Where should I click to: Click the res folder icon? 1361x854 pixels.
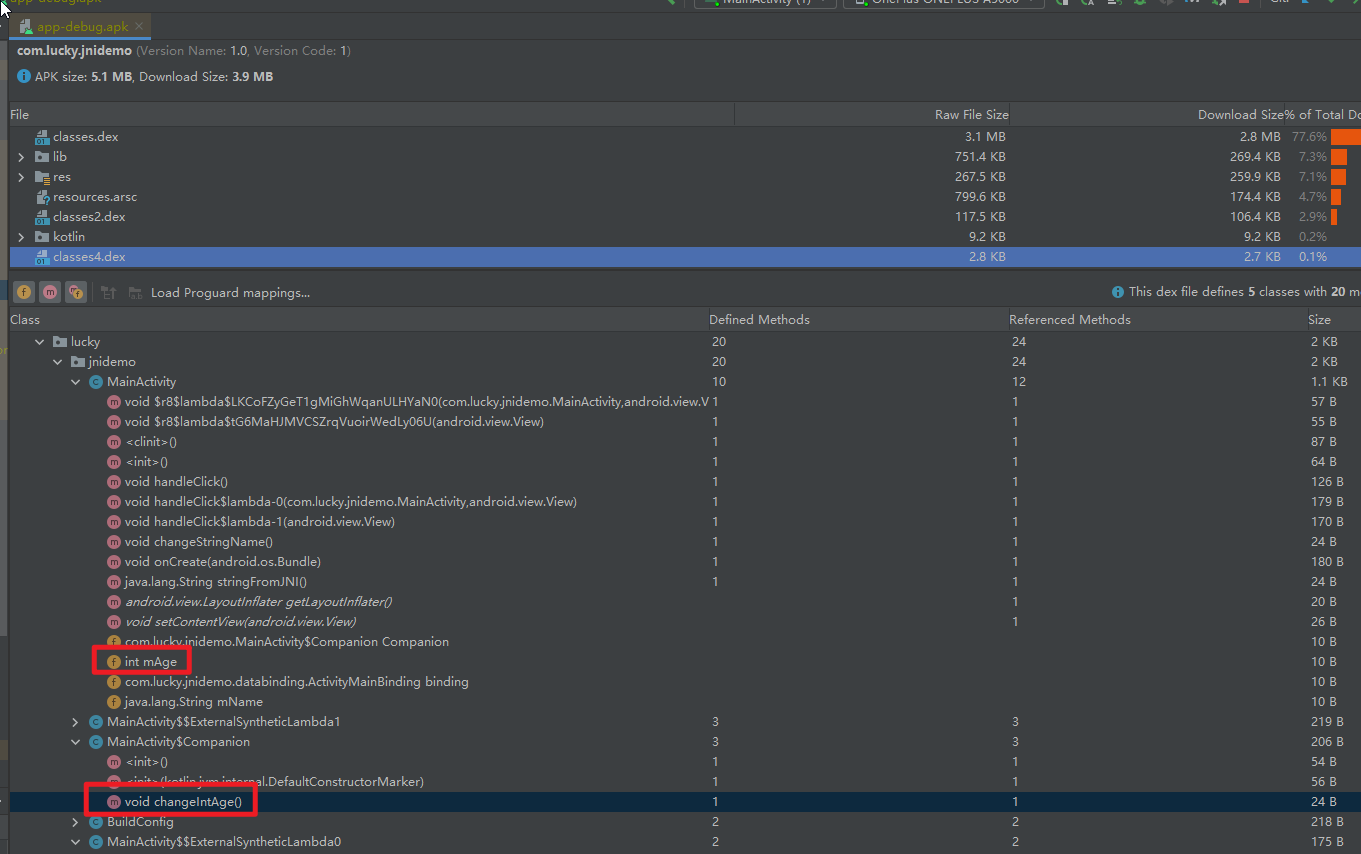tap(42, 177)
